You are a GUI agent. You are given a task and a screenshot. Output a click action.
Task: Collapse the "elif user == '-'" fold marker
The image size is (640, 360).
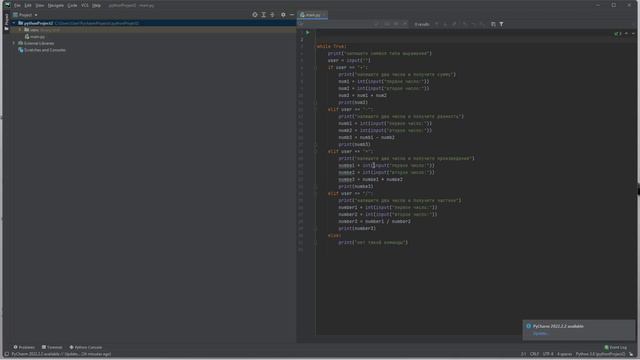tap(315, 110)
